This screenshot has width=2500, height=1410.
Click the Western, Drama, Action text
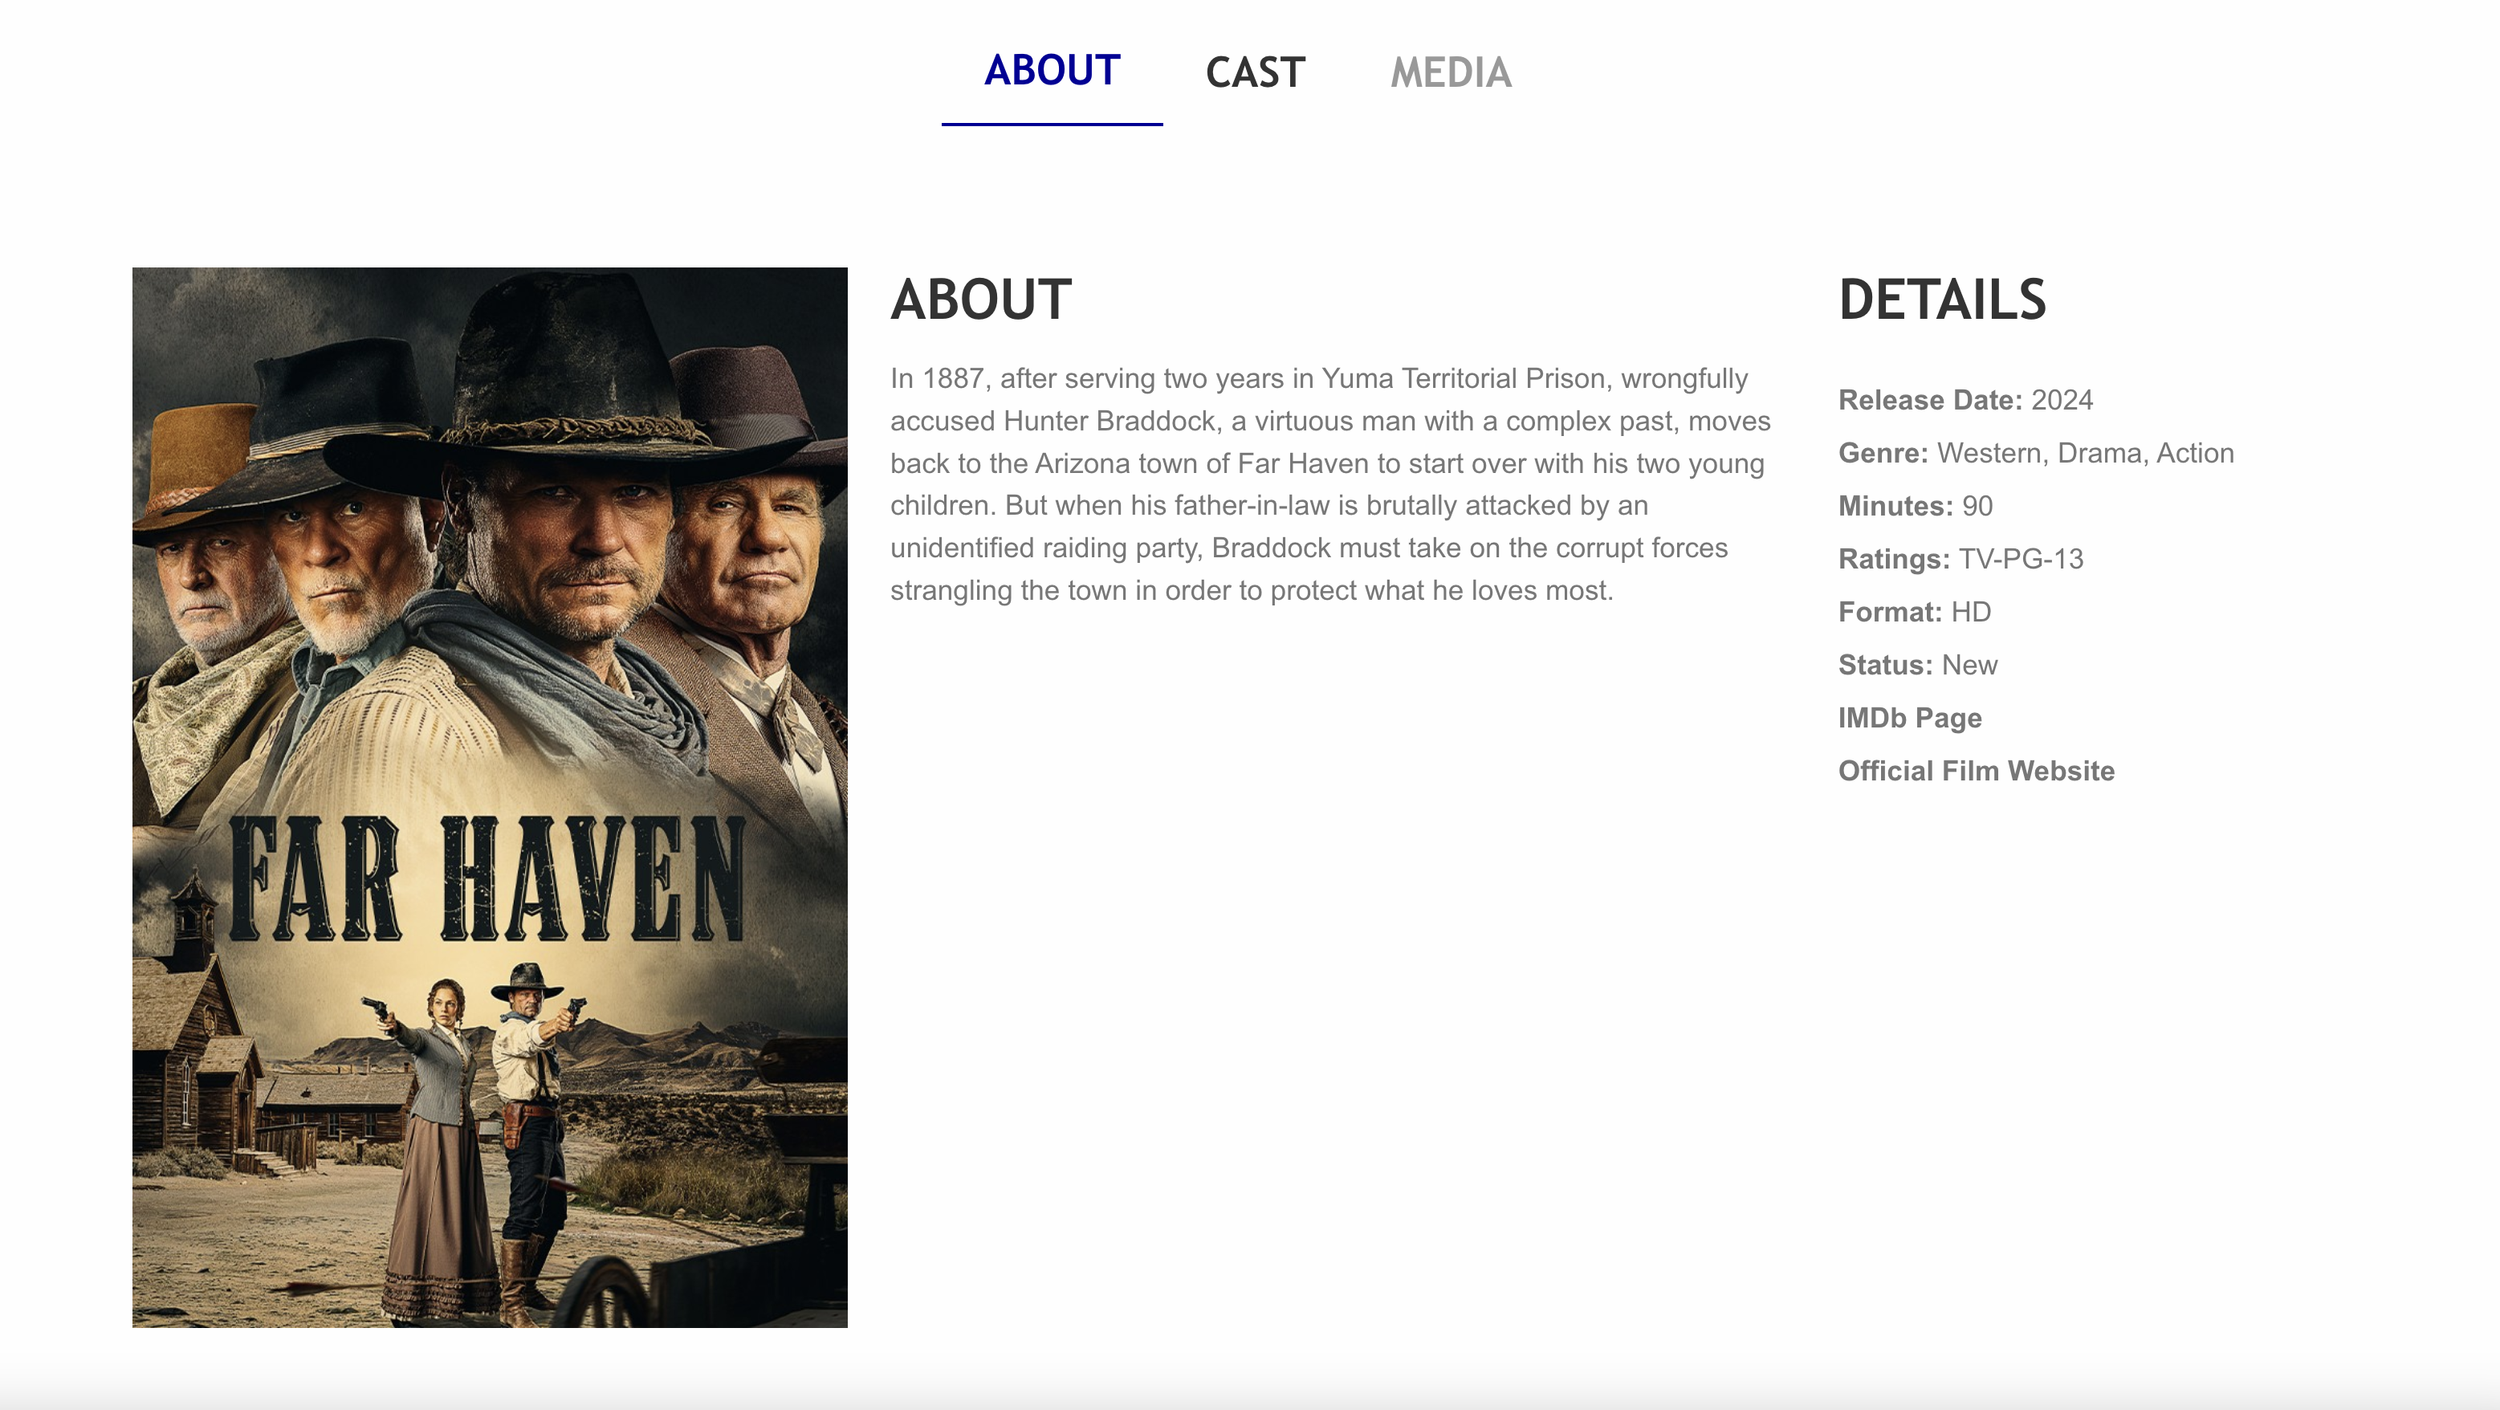pyautogui.click(x=2084, y=453)
